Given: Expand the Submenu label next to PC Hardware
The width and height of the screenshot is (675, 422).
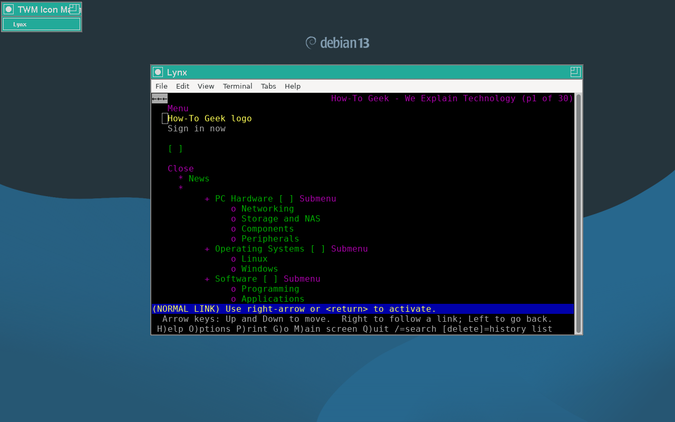Looking at the screenshot, I should [x=318, y=199].
